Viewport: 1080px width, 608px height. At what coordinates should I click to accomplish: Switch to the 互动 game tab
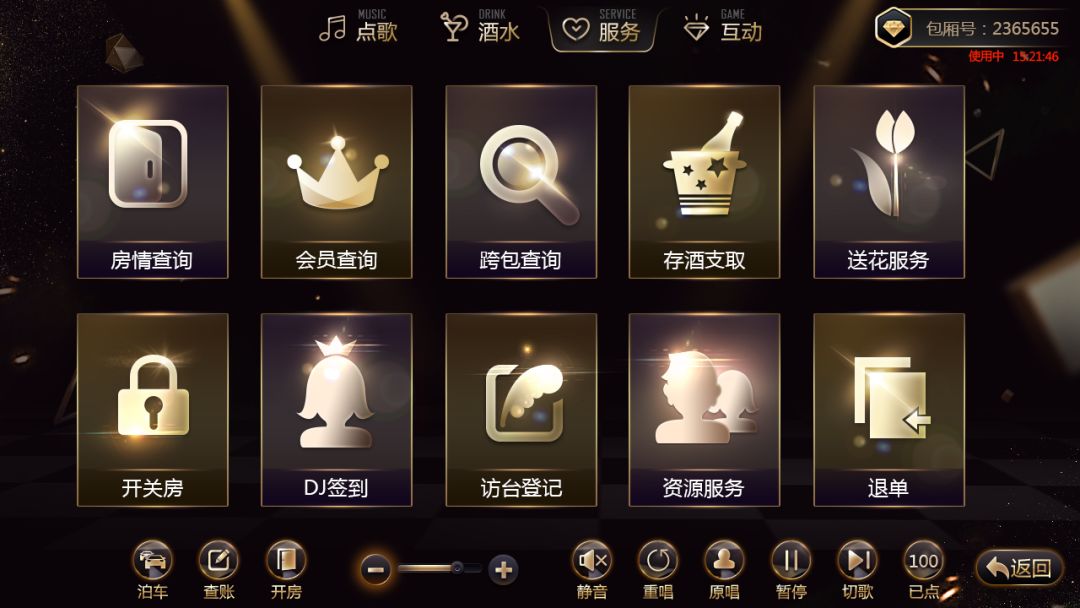point(723,28)
